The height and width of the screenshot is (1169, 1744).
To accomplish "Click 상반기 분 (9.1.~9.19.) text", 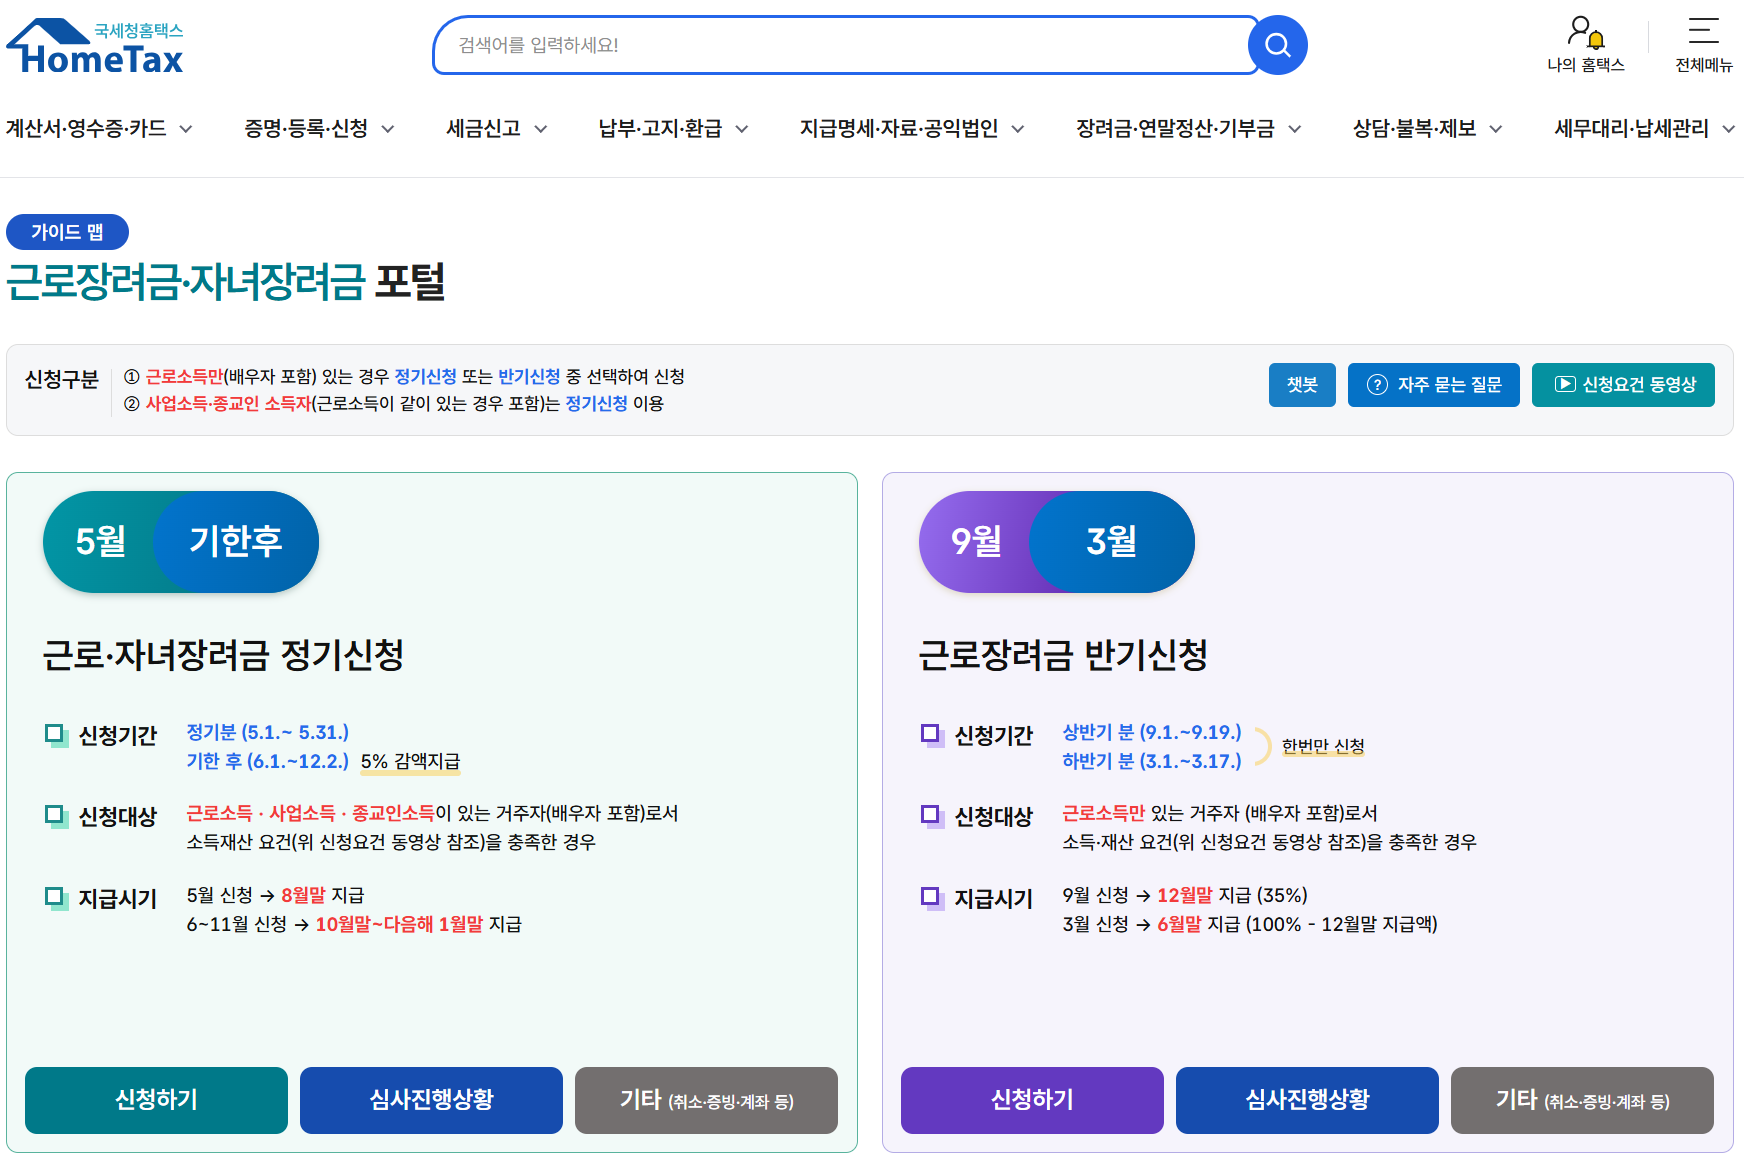I will click(1152, 732).
